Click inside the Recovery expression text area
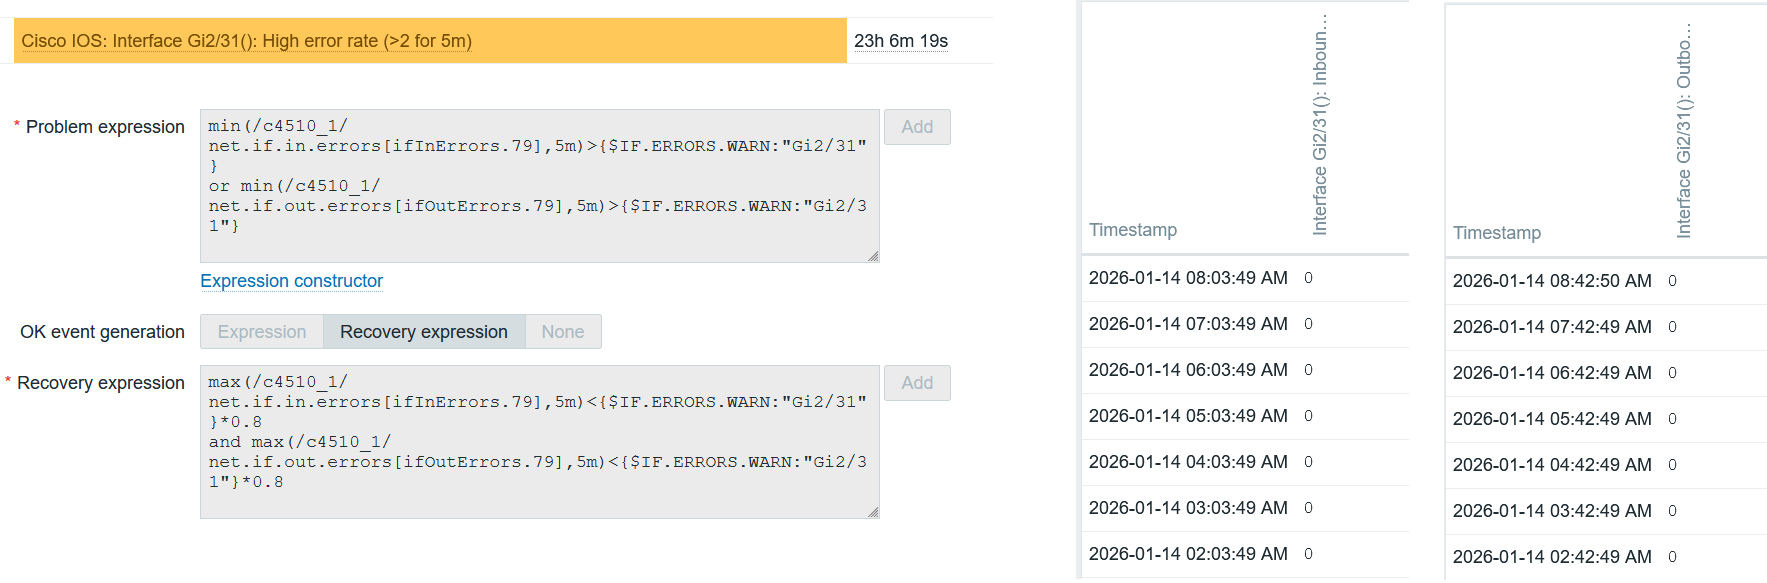 pos(540,441)
